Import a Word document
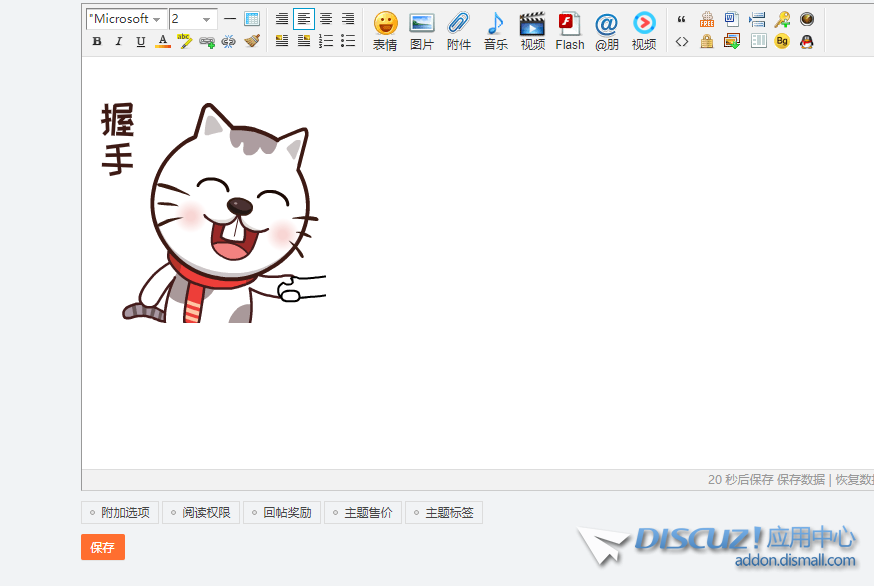 pos(732,20)
